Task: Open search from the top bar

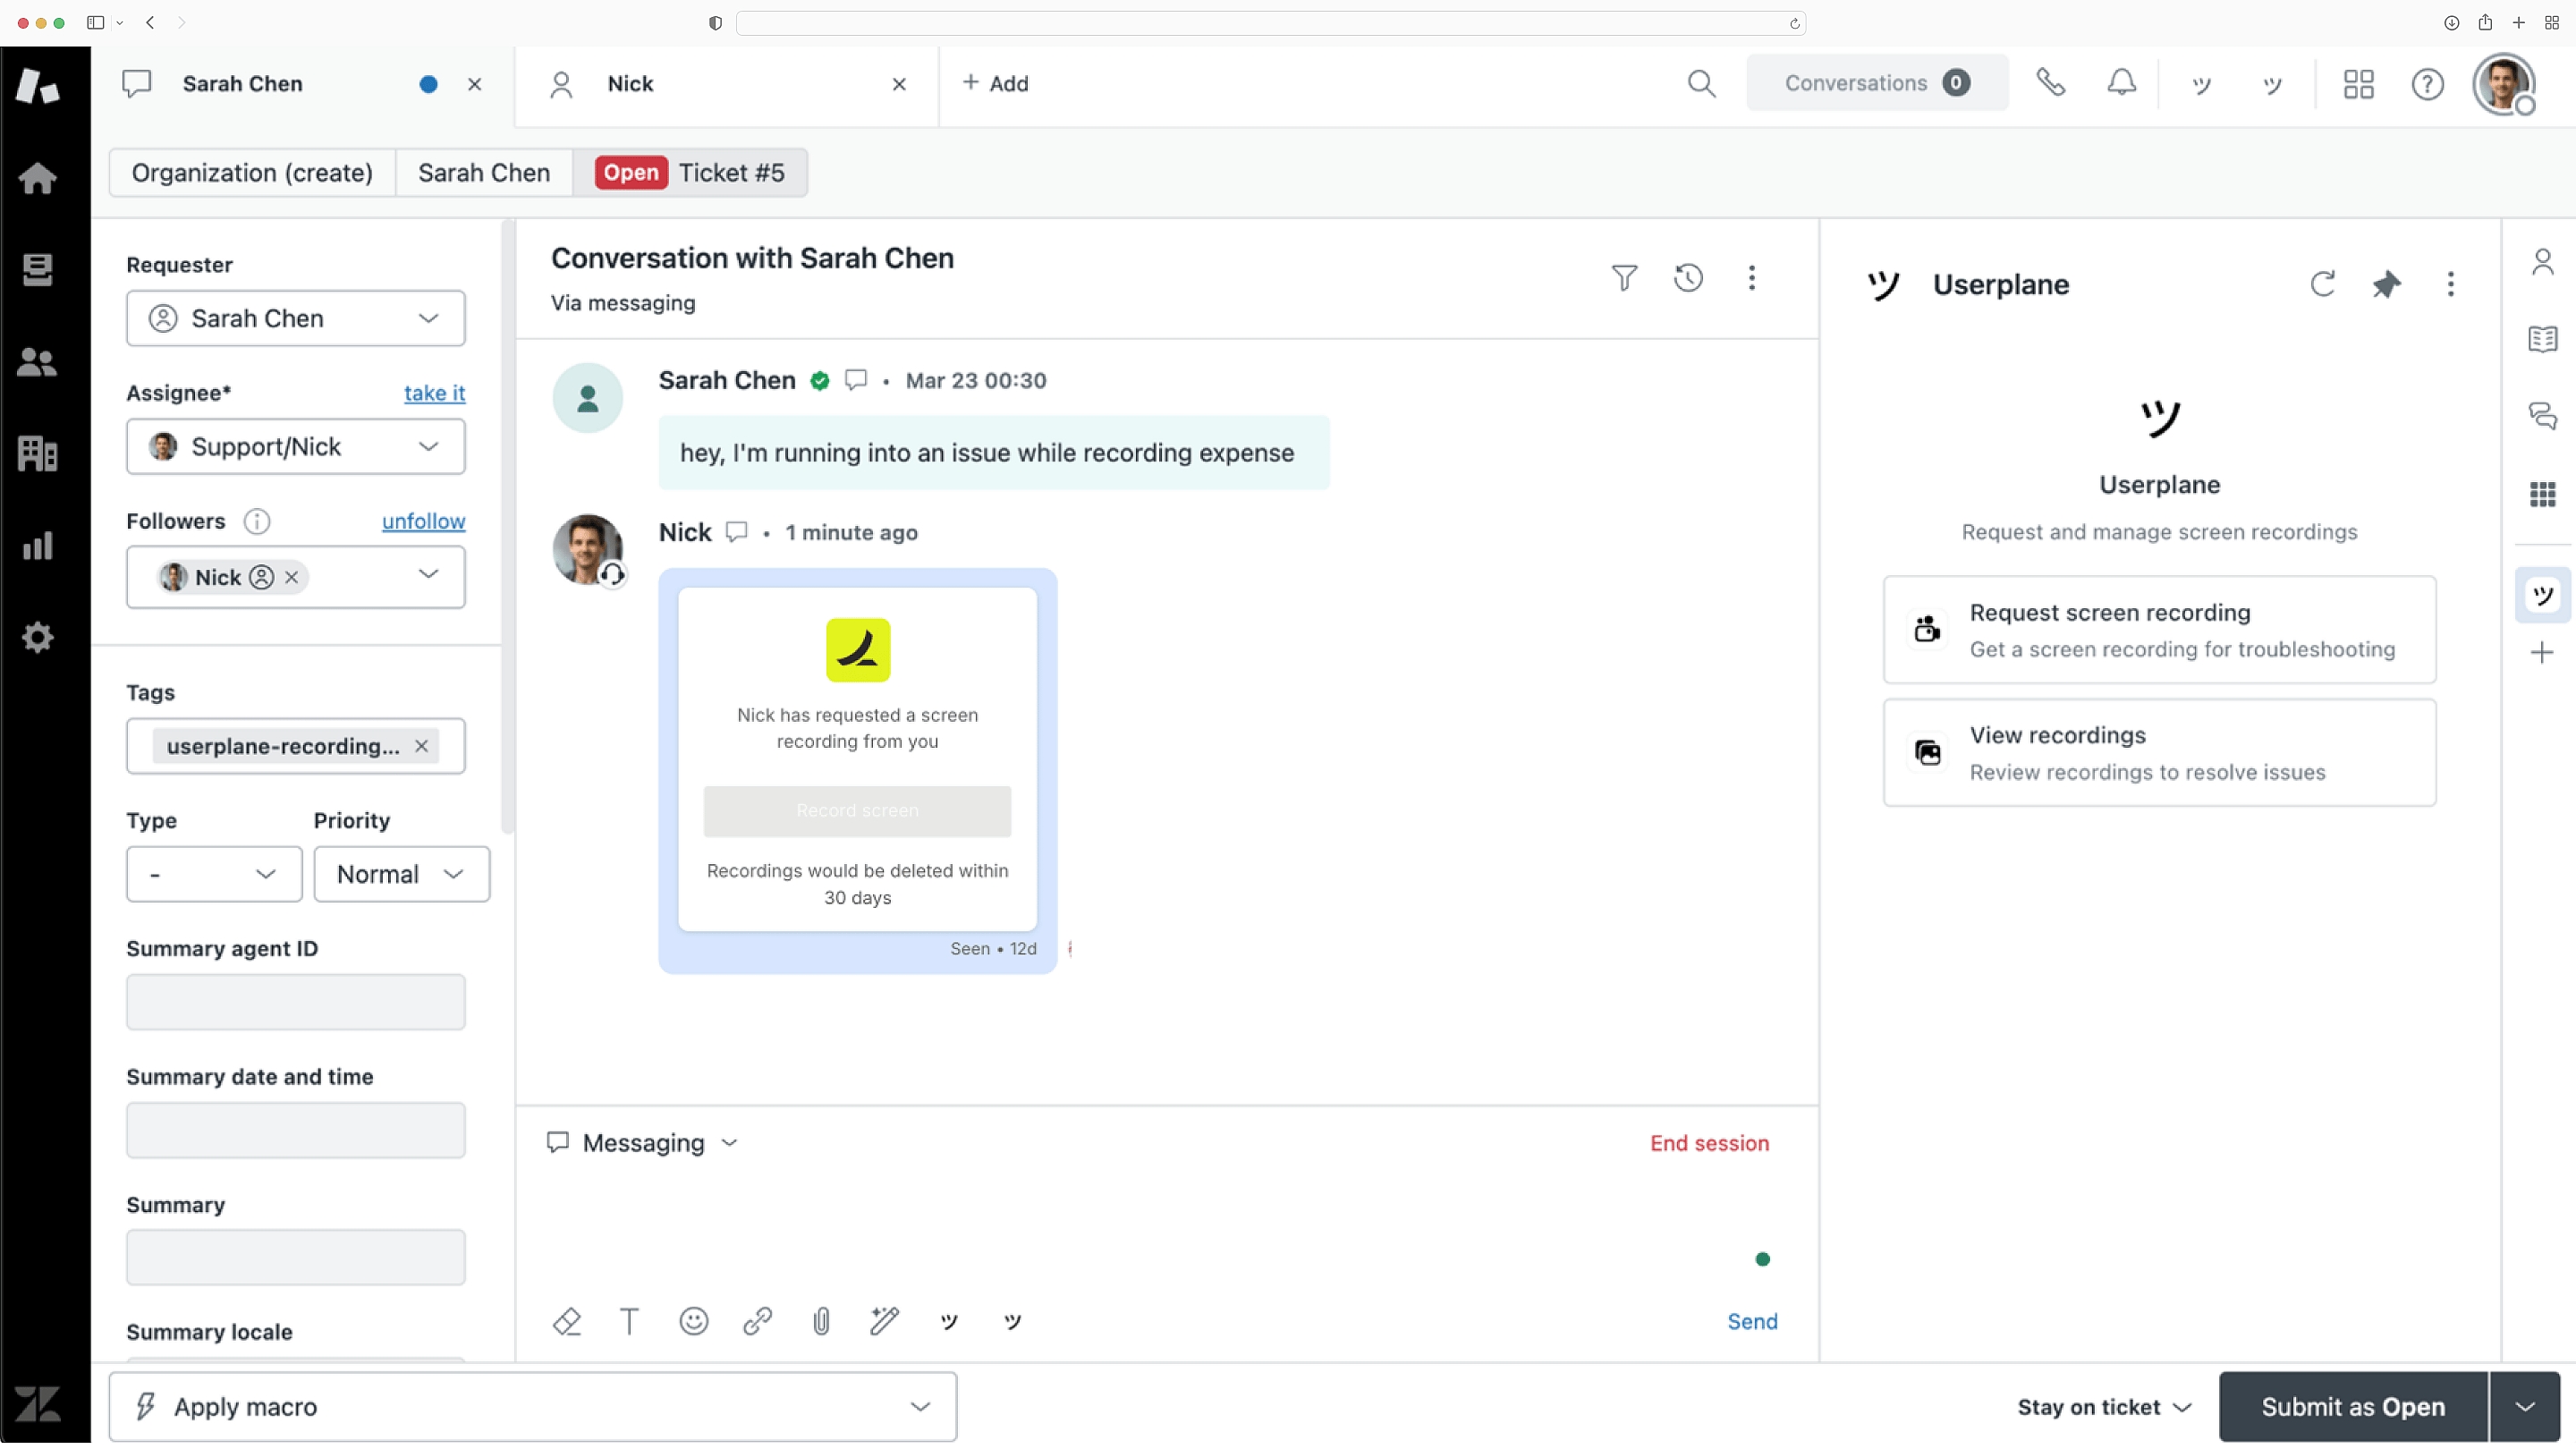Action: tap(1702, 84)
